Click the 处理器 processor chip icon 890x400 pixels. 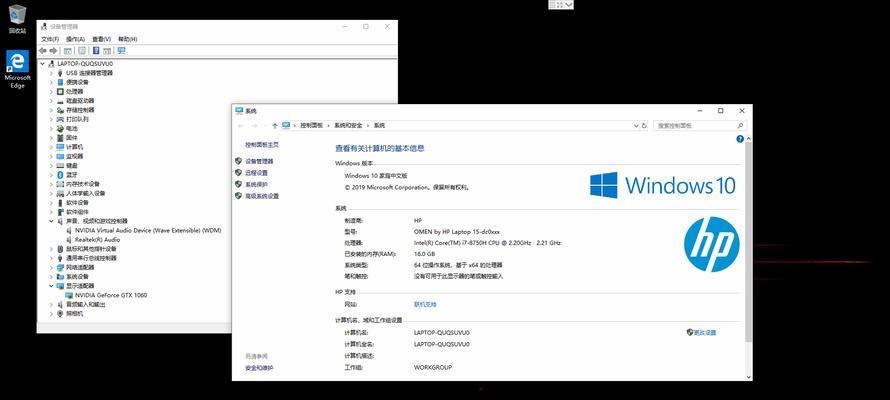60,91
